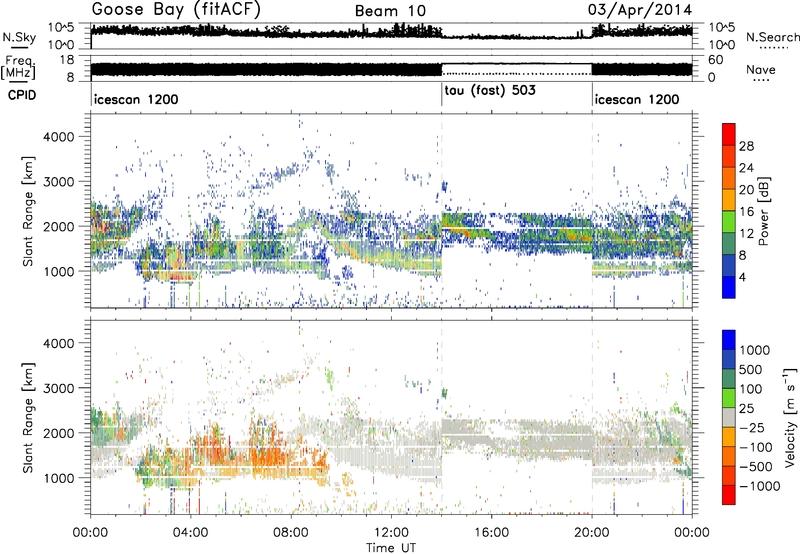Click the 'Slant Range [km]' label of the power panel

(x=28, y=211)
